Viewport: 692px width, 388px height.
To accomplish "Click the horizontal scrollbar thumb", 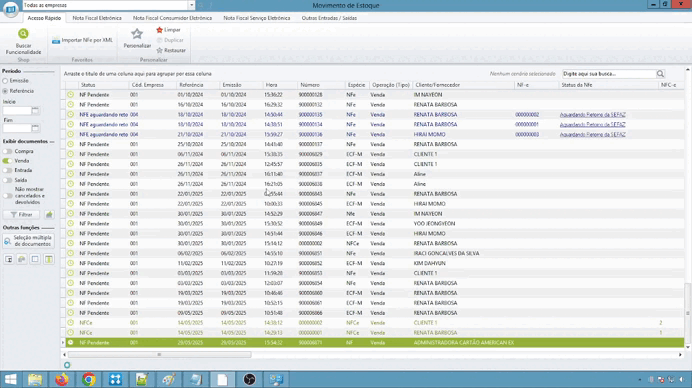I will 159,354.
